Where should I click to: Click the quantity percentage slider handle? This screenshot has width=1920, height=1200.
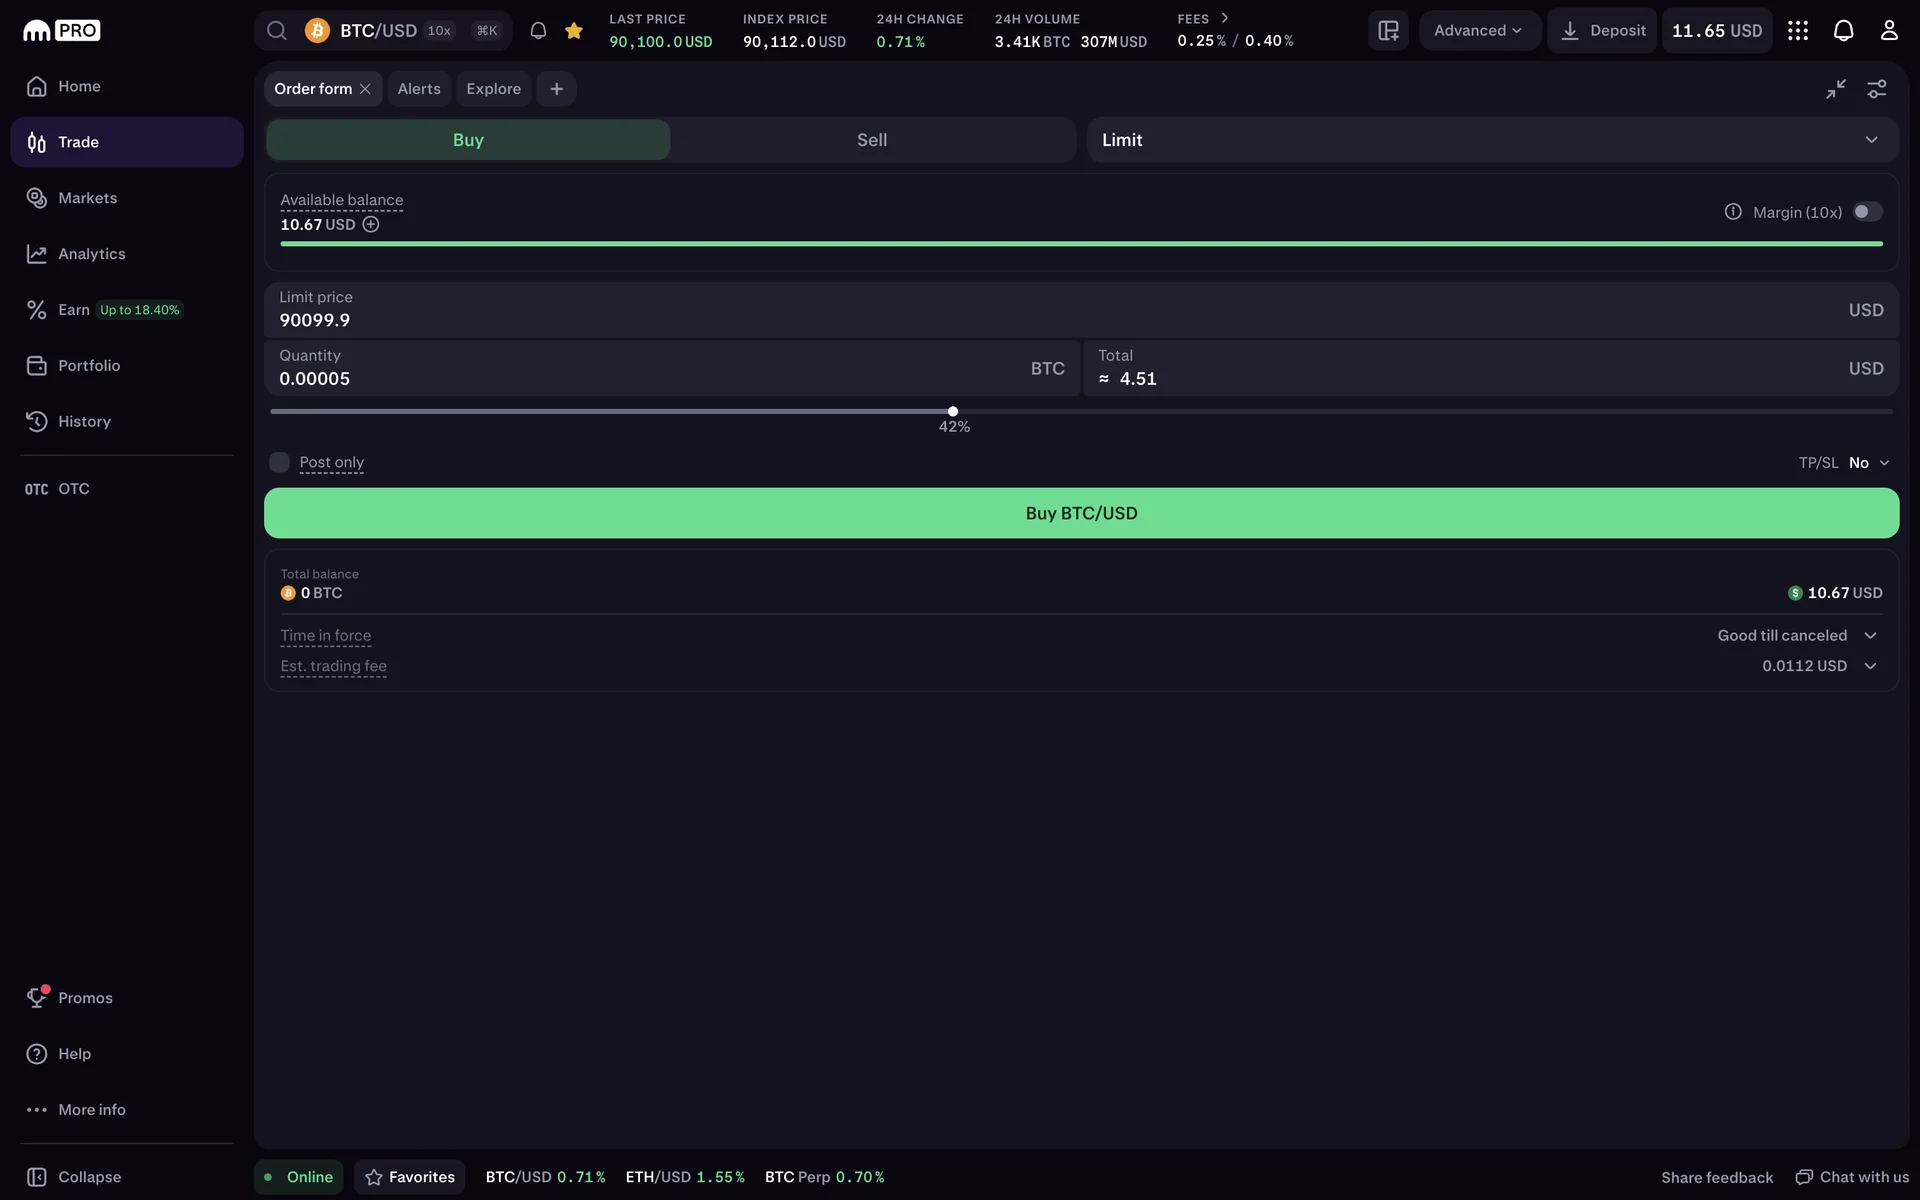953,411
